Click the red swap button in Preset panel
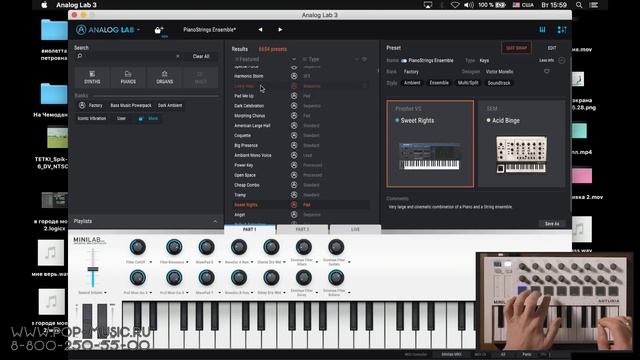Screen dimensions: 640x360 516,48
